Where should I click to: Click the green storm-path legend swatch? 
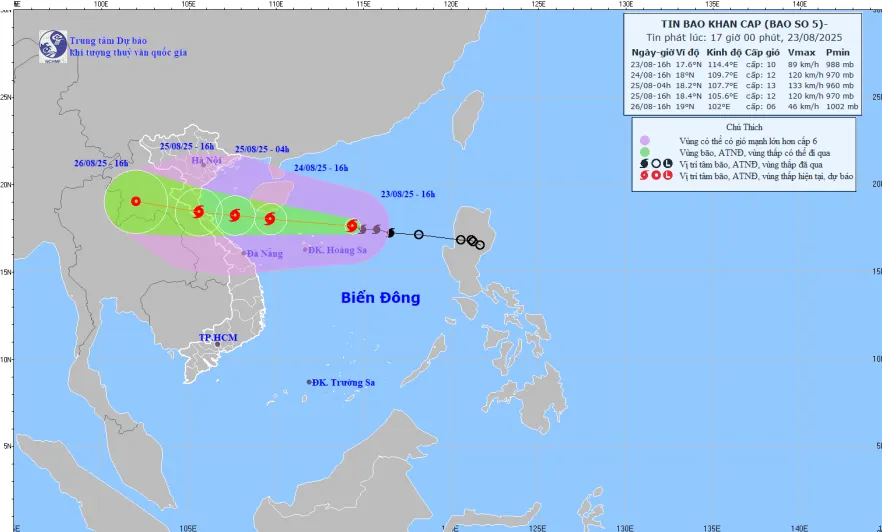click(645, 152)
